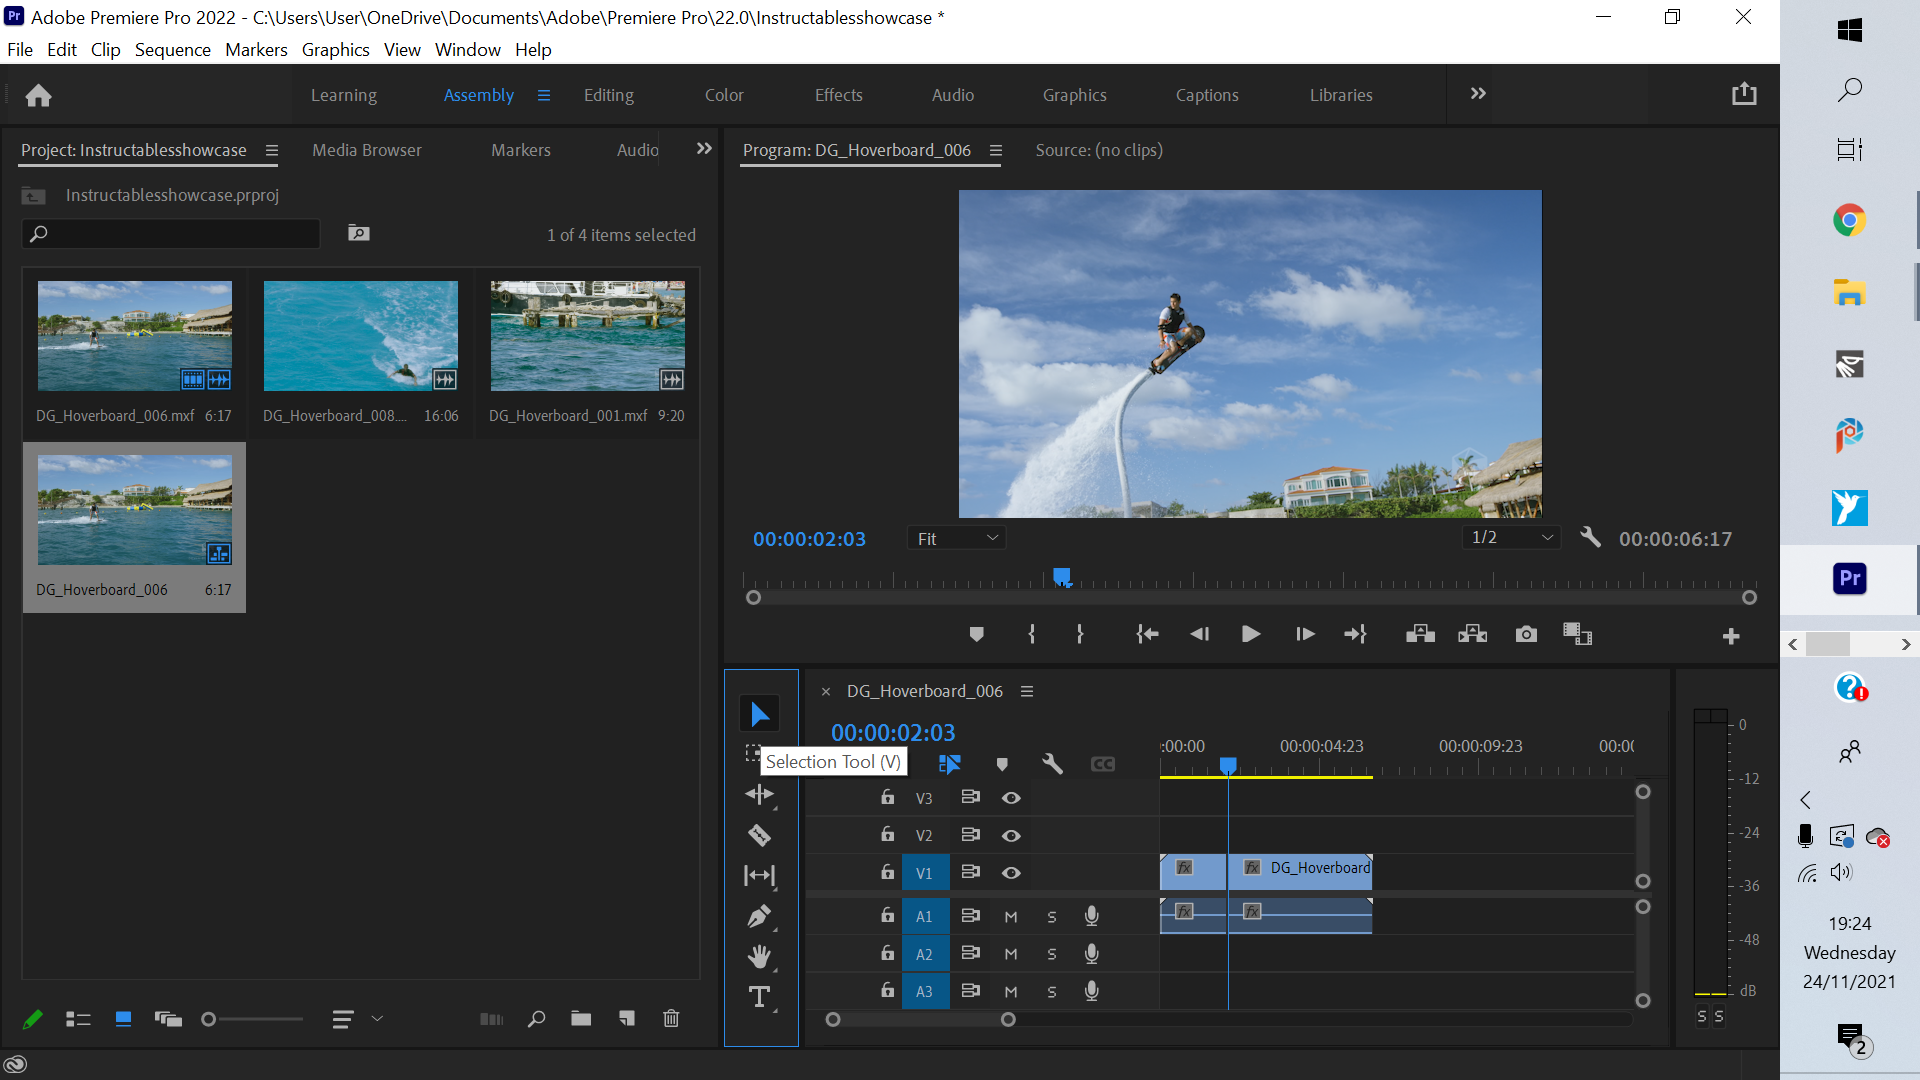Click the Add Marker button in Program monitor
Viewport: 1920px width, 1080px height.
977,634
